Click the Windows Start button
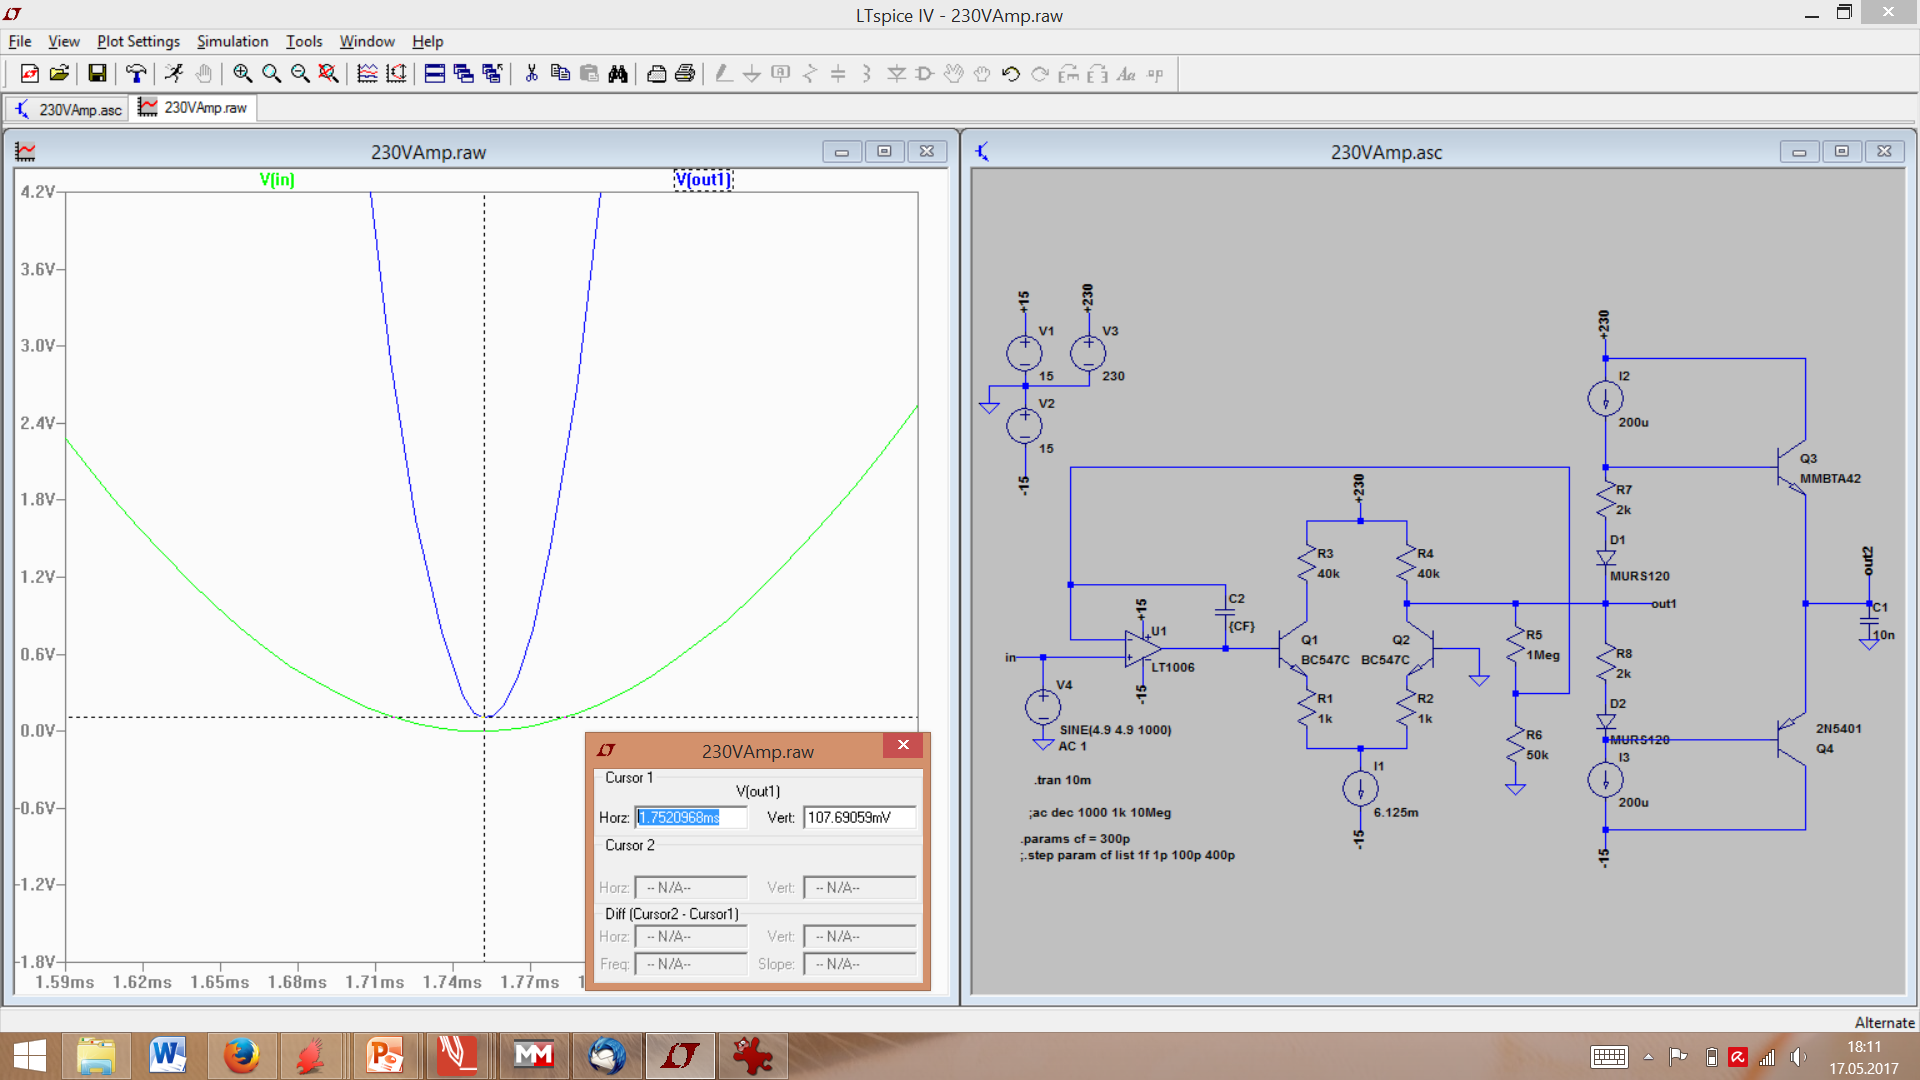The height and width of the screenshot is (1080, 1920). (x=29, y=1056)
